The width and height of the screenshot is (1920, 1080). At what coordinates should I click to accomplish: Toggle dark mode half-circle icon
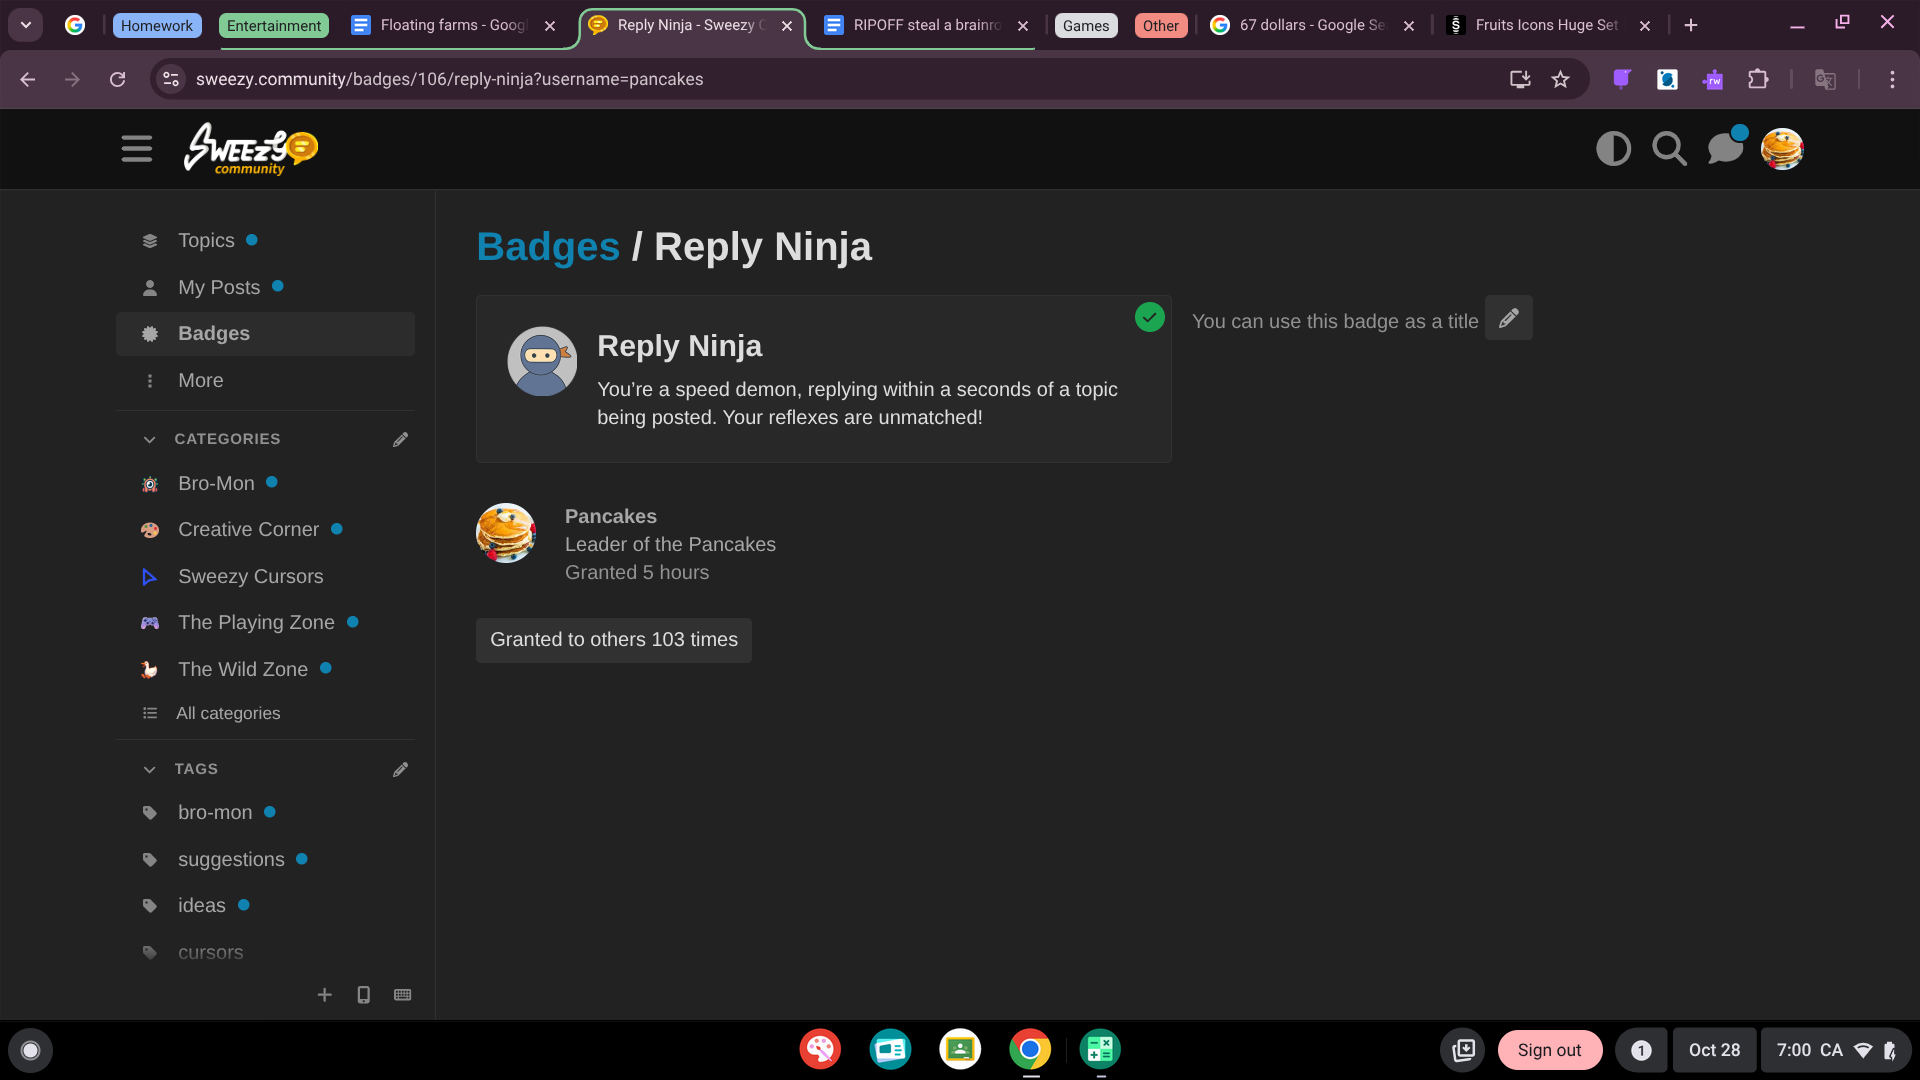point(1613,149)
